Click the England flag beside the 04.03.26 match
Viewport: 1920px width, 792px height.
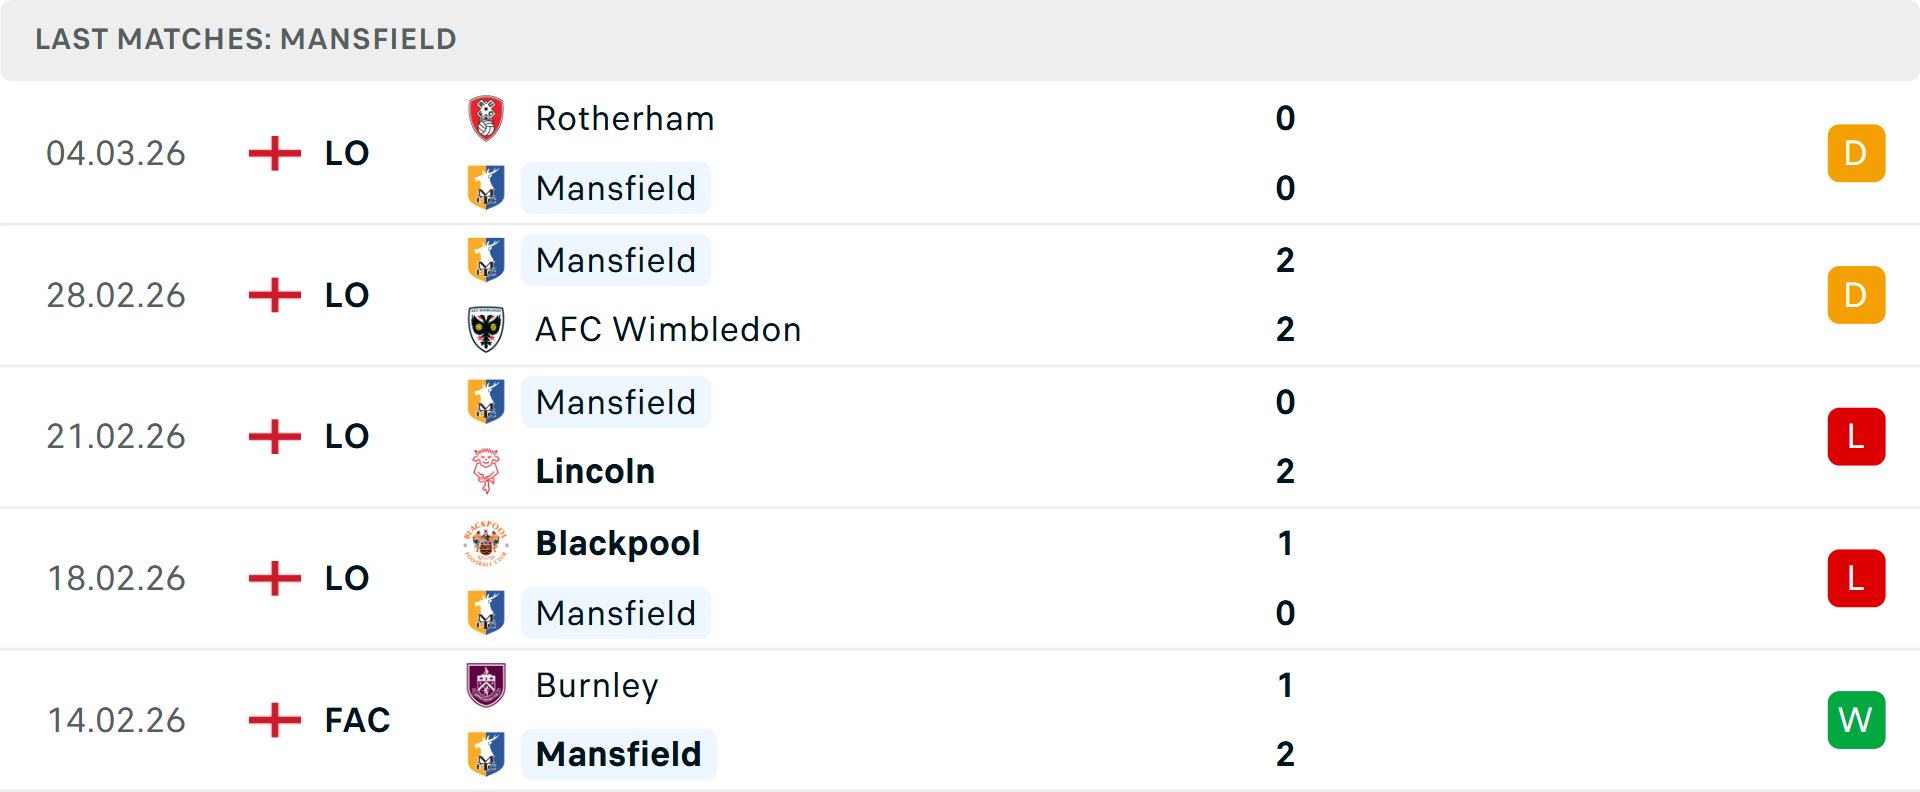click(273, 153)
